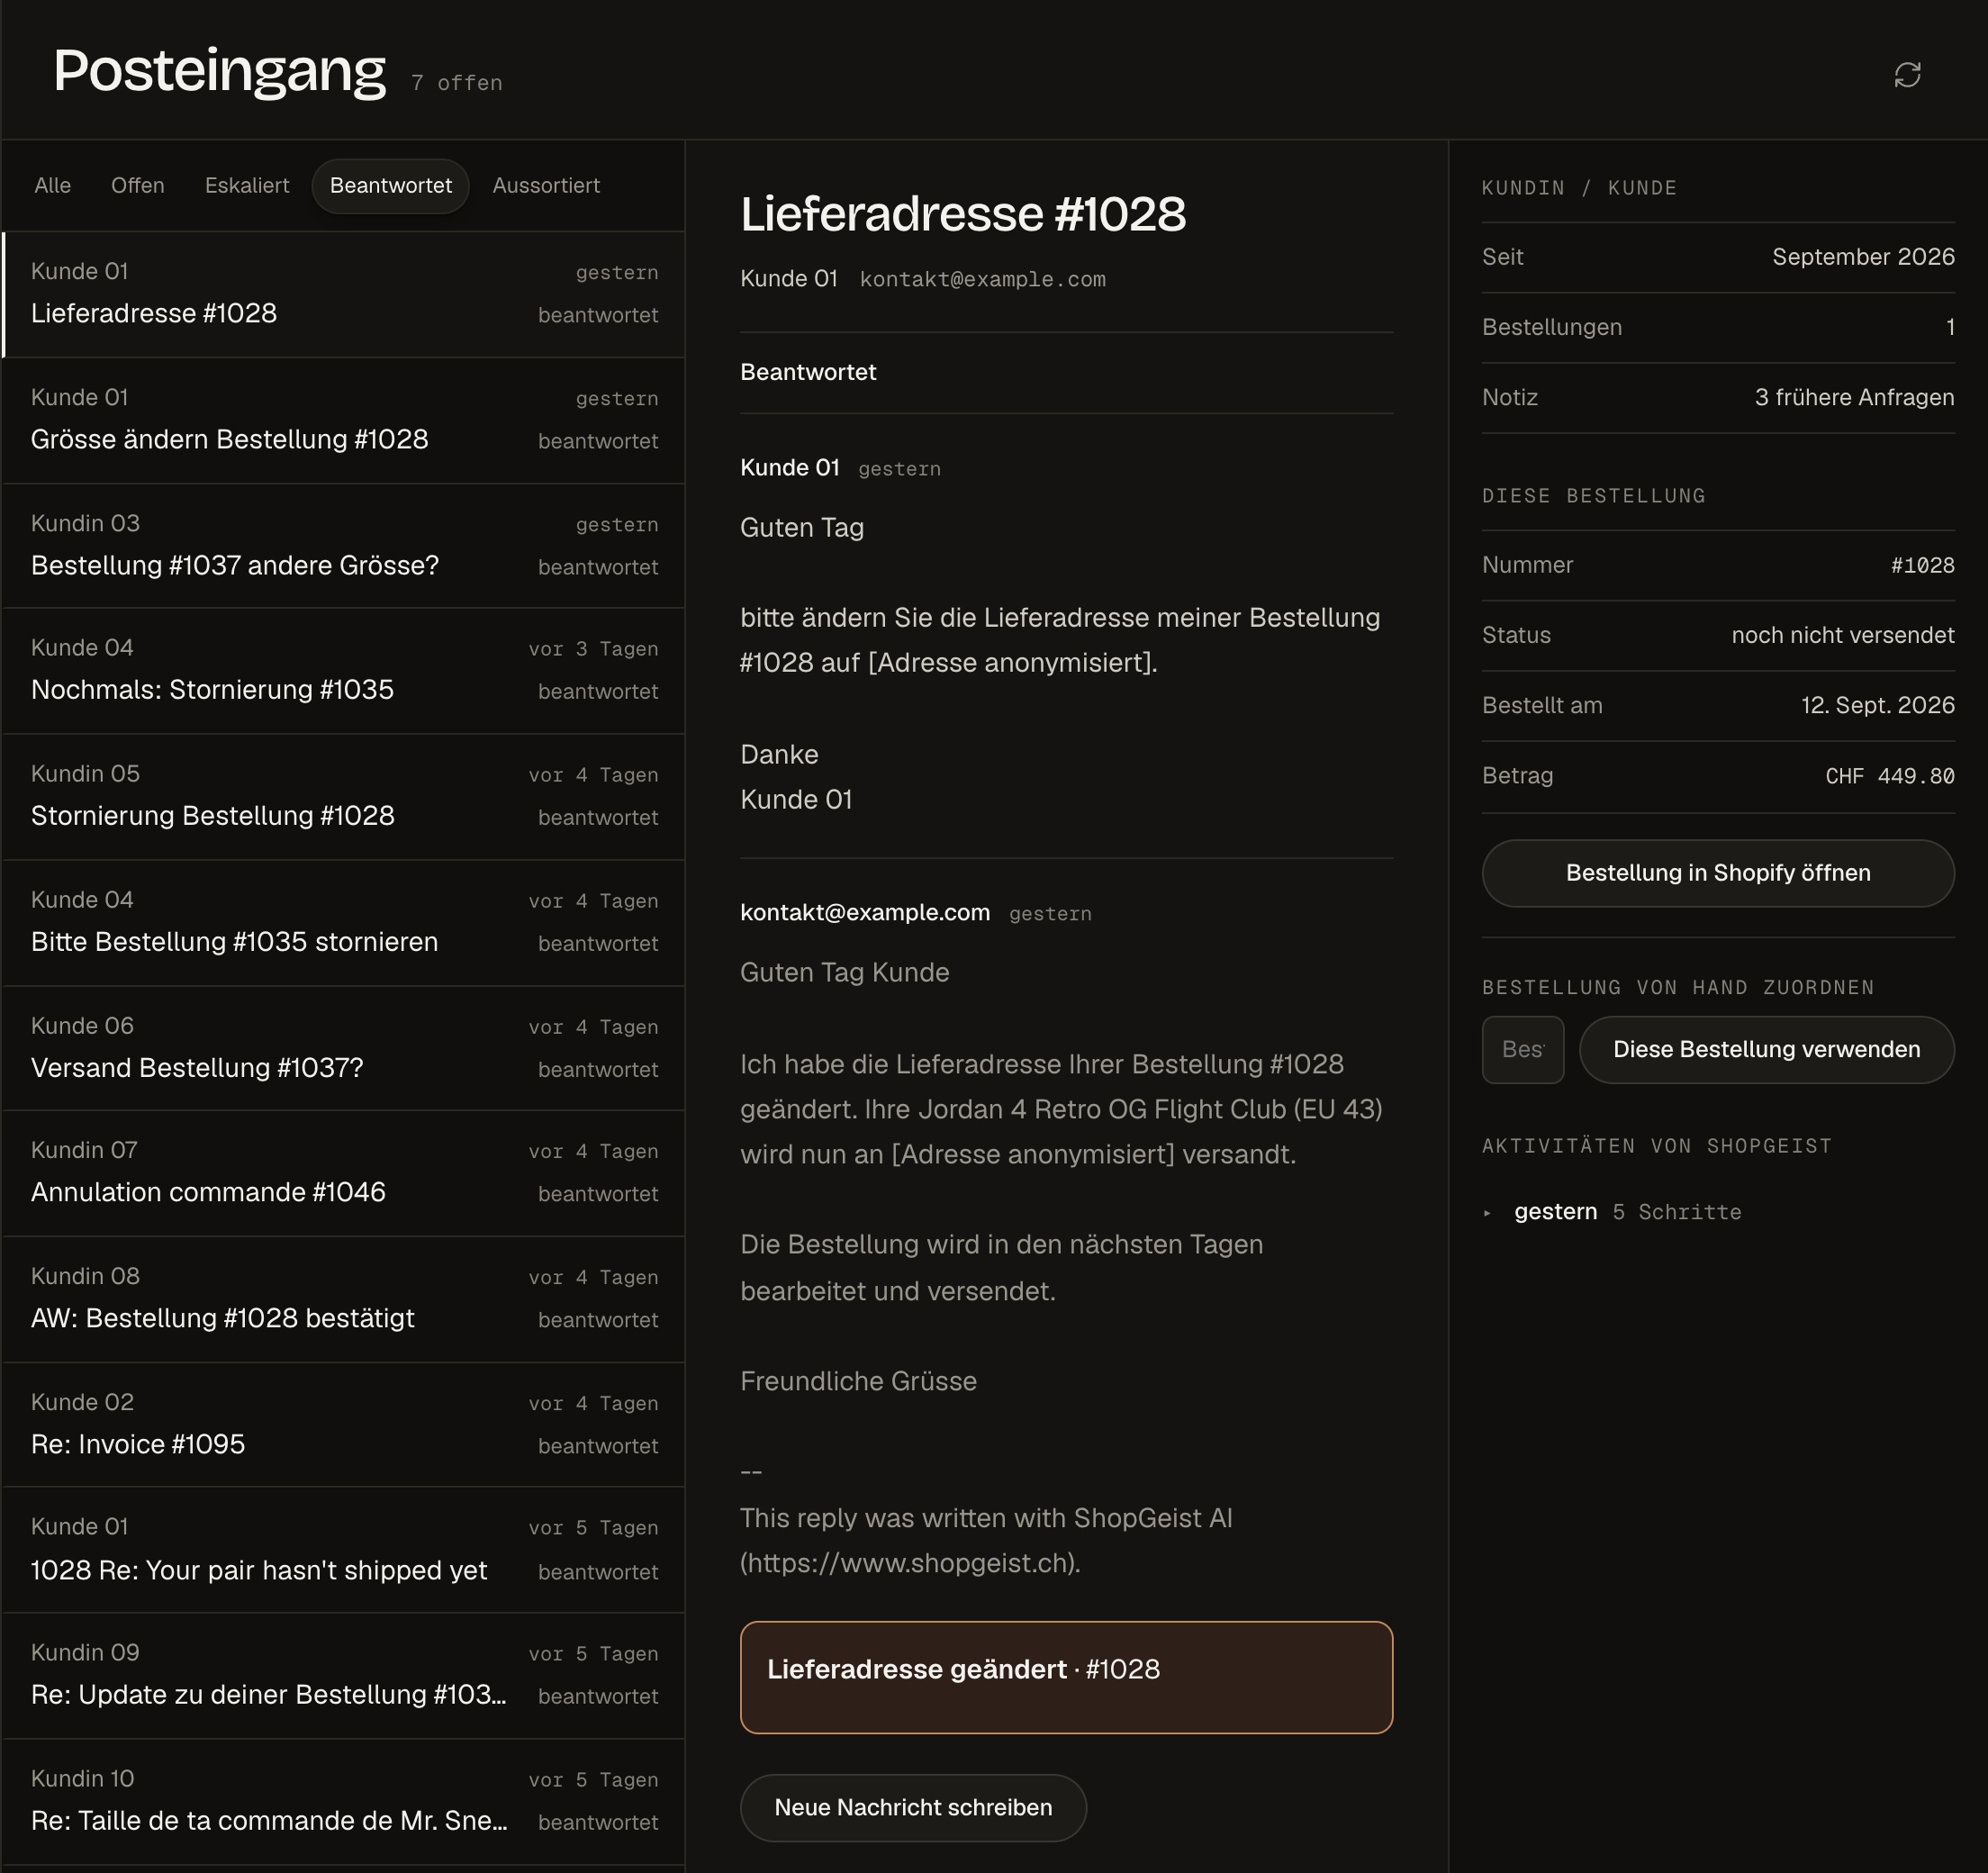Select '1028 Re: Your pair hasn't shipped yet'
The height and width of the screenshot is (1873, 1988).
click(x=343, y=1550)
